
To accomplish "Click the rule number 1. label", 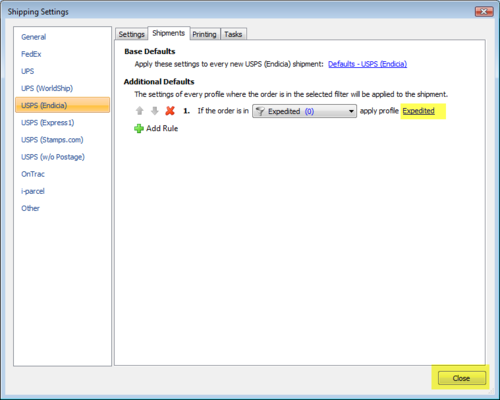I will click(x=186, y=111).
